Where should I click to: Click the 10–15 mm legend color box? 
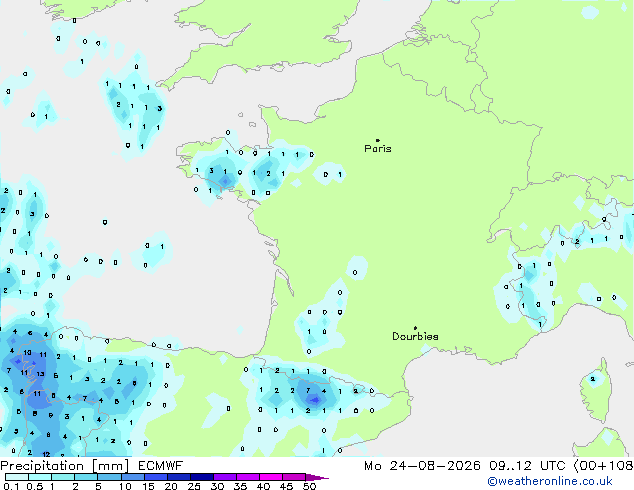tap(132, 477)
